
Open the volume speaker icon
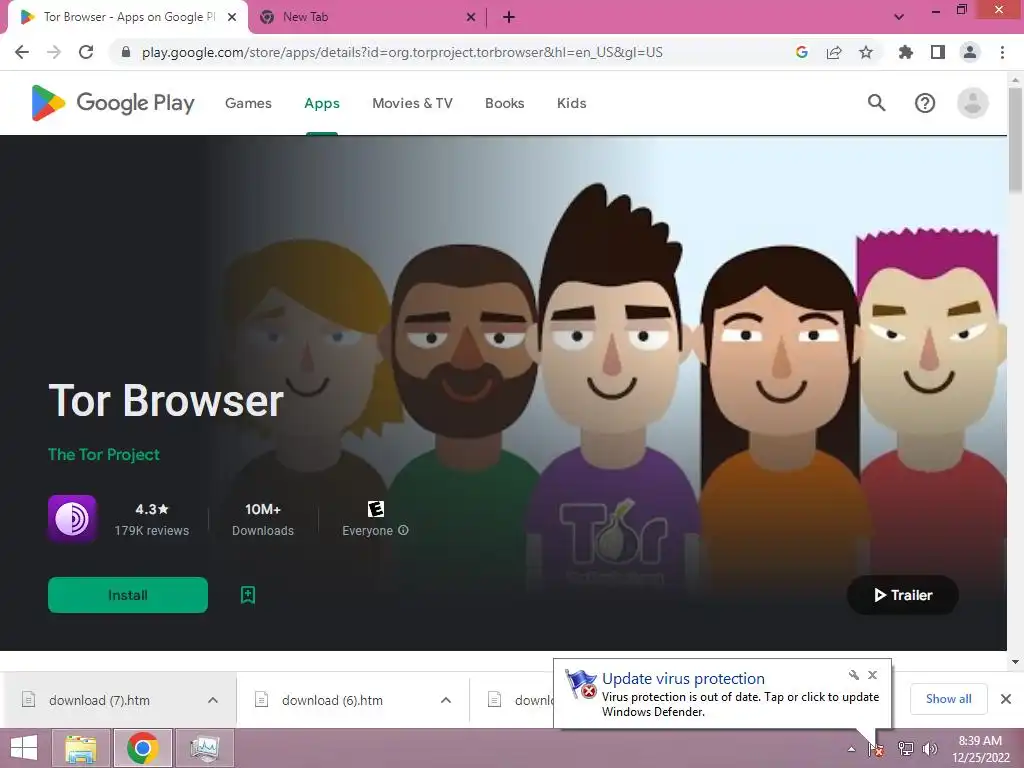tap(930, 749)
